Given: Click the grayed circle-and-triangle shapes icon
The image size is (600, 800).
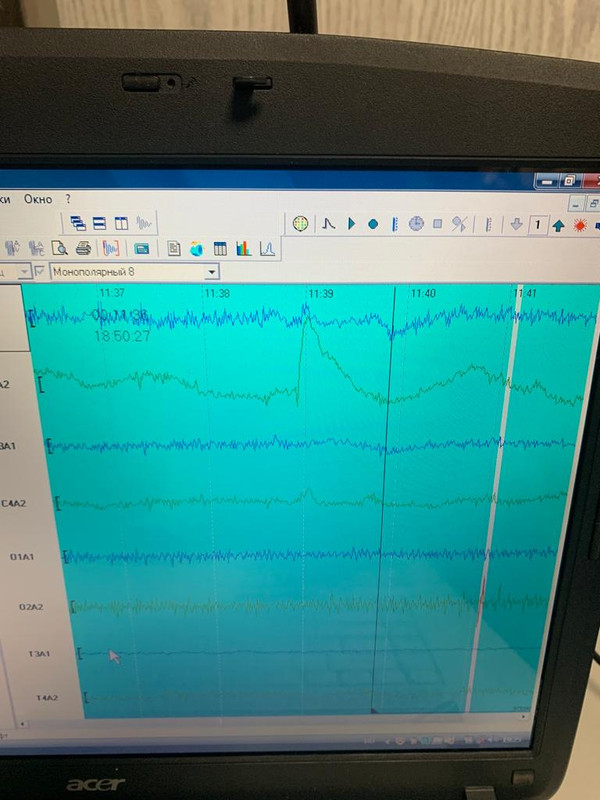Looking at the screenshot, I should pos(459,224).
